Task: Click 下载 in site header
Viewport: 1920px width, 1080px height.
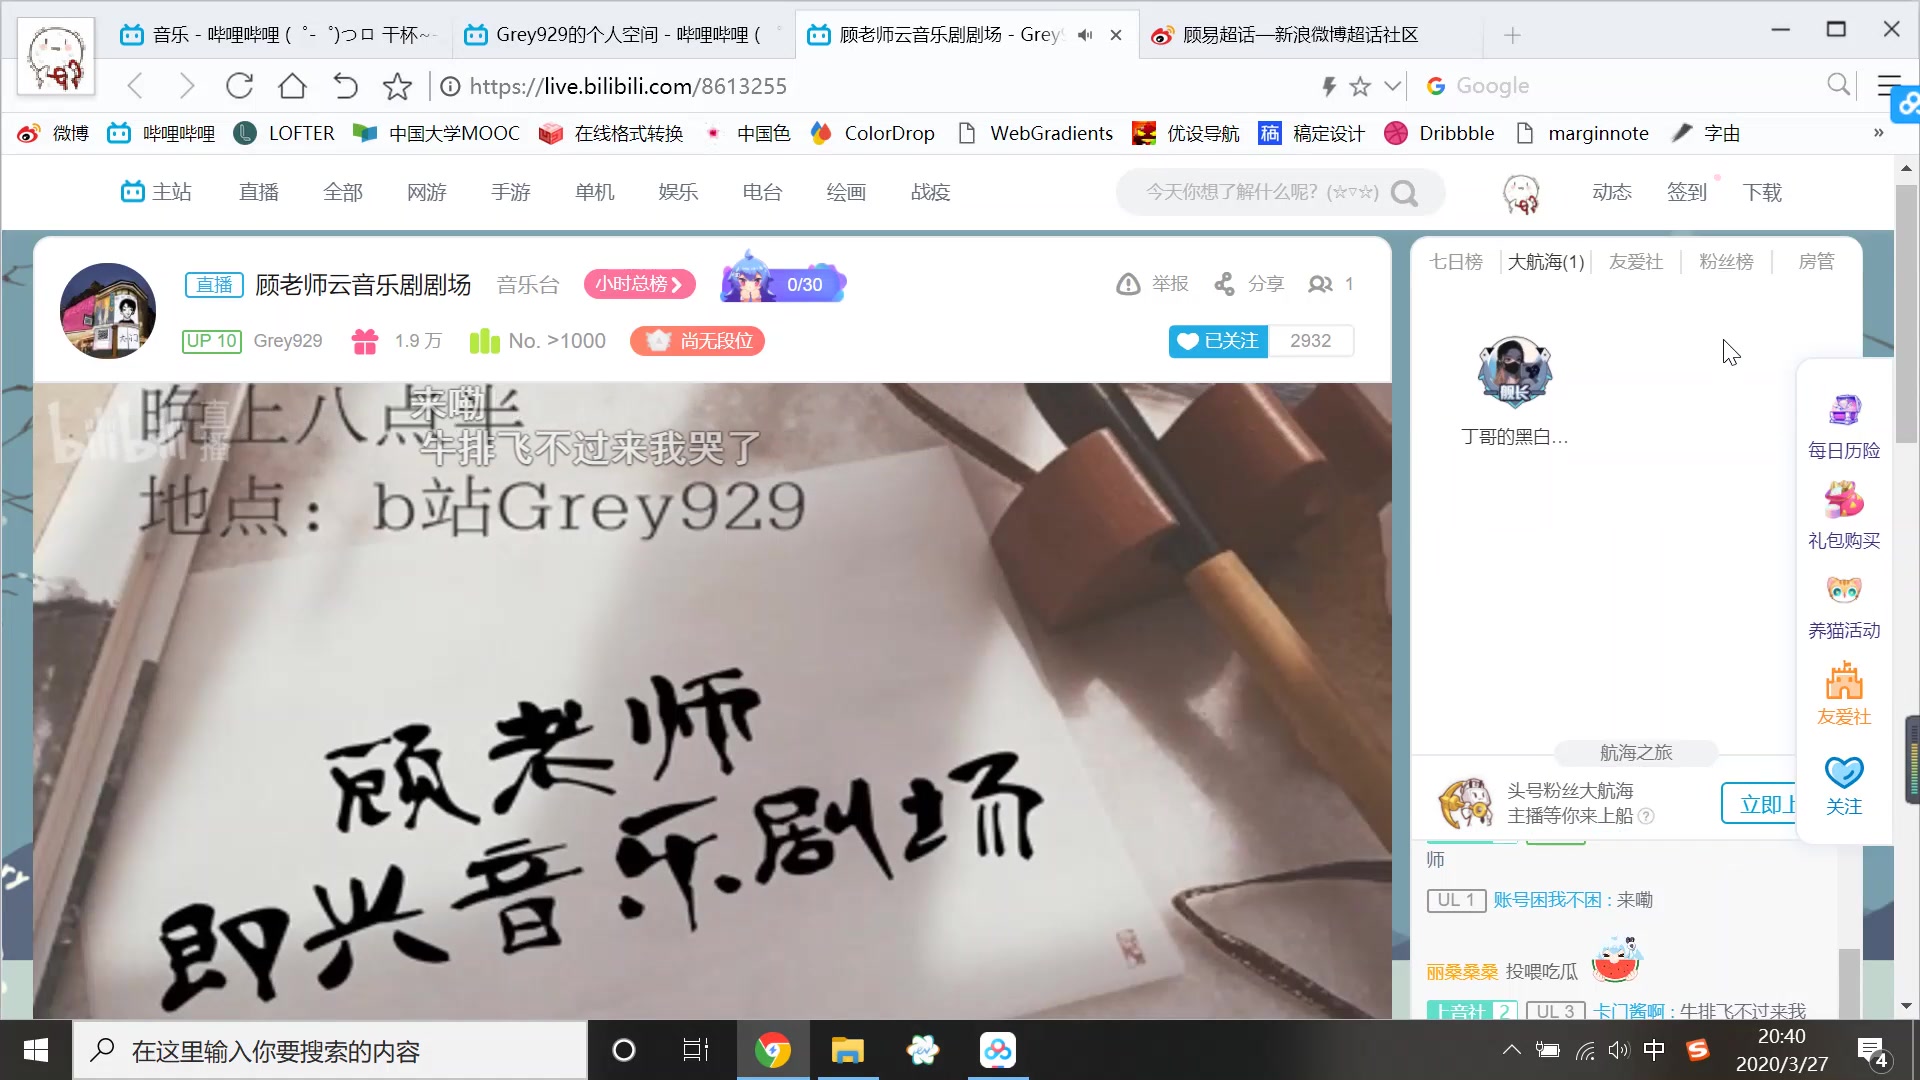Action: click(x=1762, y=192)
